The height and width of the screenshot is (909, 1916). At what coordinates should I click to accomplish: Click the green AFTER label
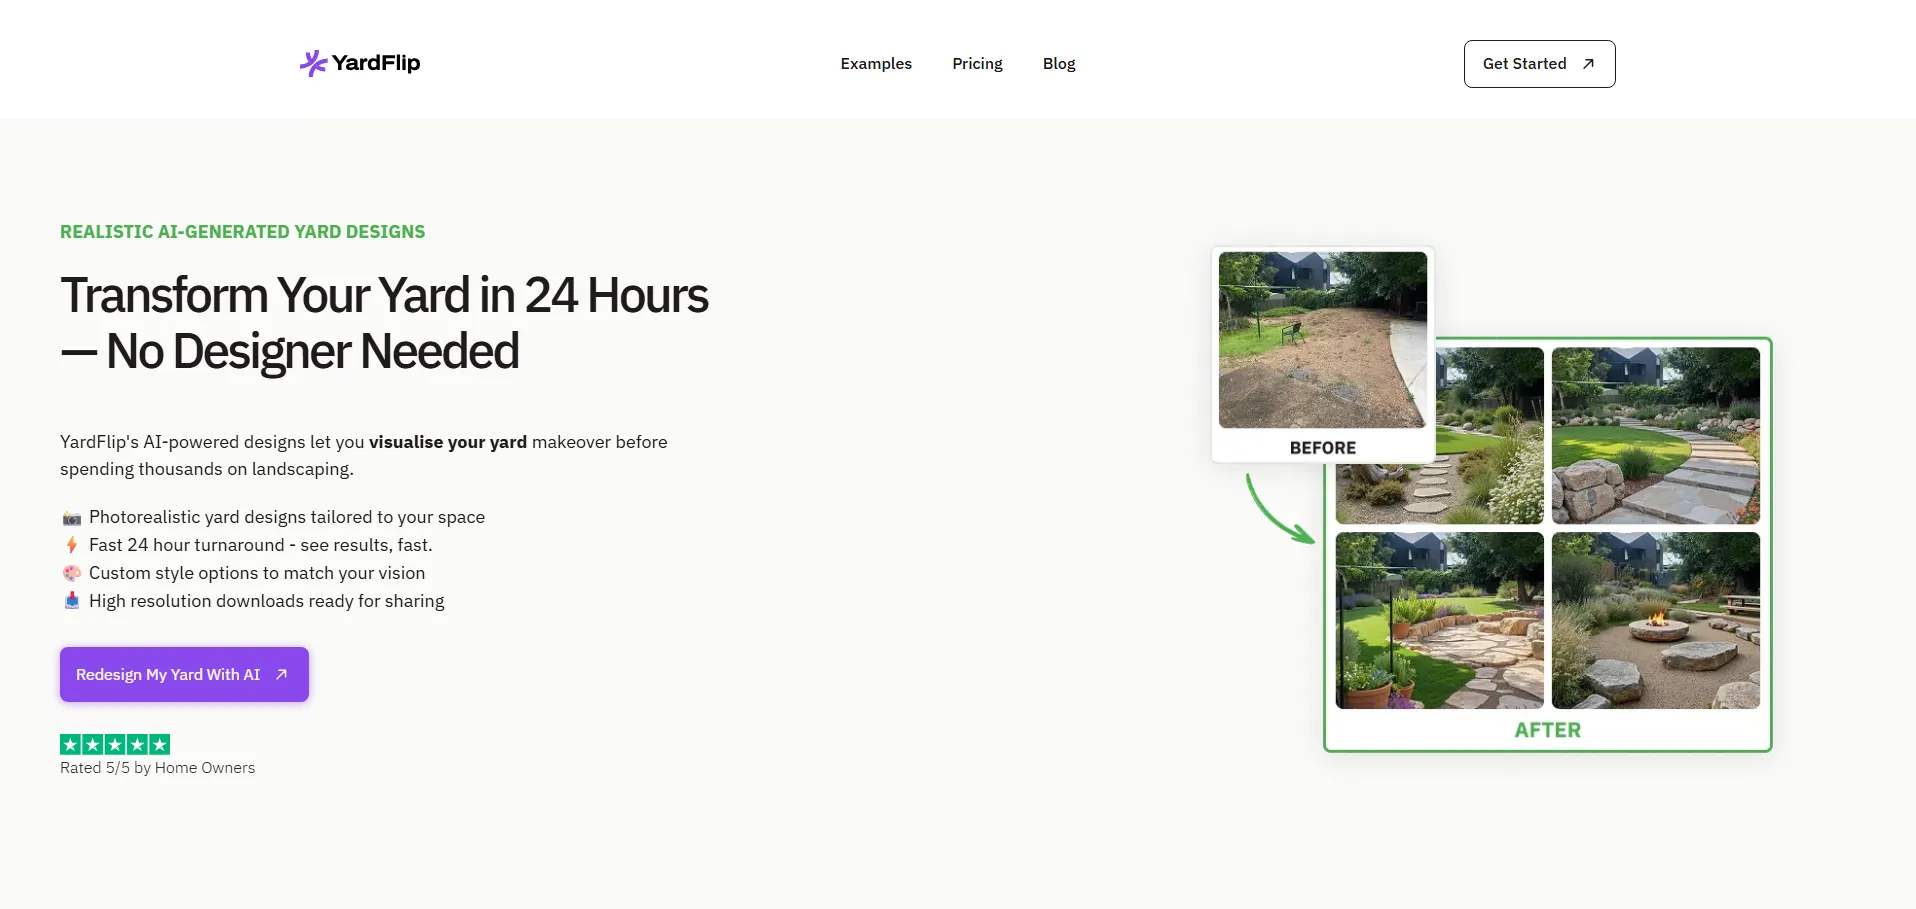pos(1547,730)
